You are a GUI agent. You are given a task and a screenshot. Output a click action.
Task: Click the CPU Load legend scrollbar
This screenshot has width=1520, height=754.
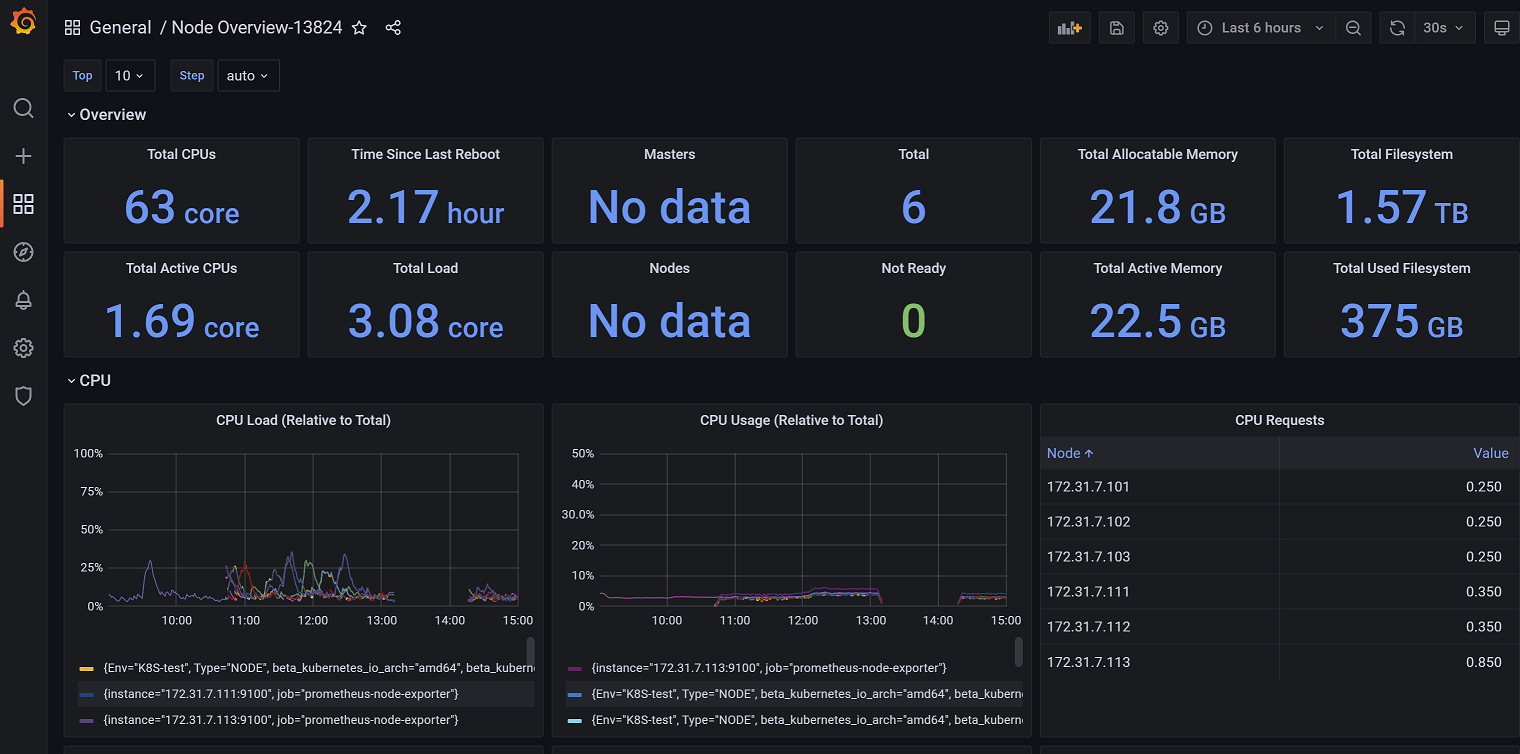tap(530, 650)
